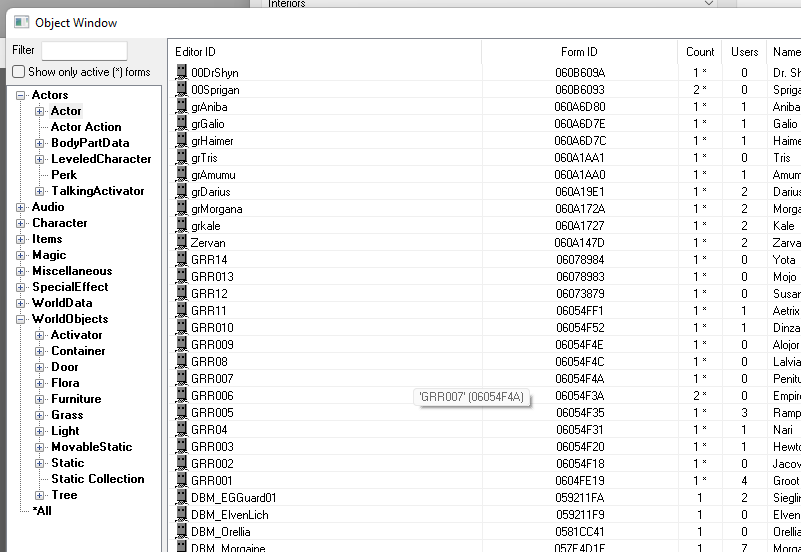Sort list by Editor ID column
The image size is (801, 552).
pos(324,52)
